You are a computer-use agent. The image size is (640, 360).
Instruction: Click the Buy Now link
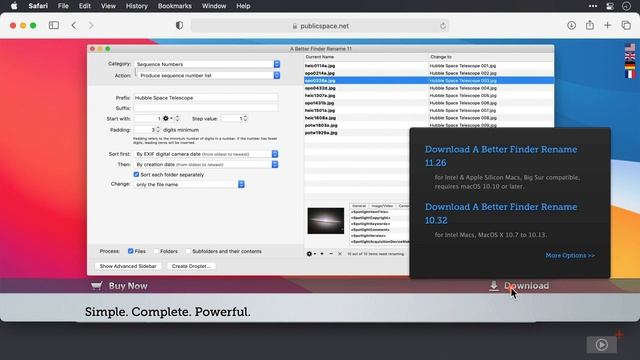pyautogui.click(x=128, y=286)
